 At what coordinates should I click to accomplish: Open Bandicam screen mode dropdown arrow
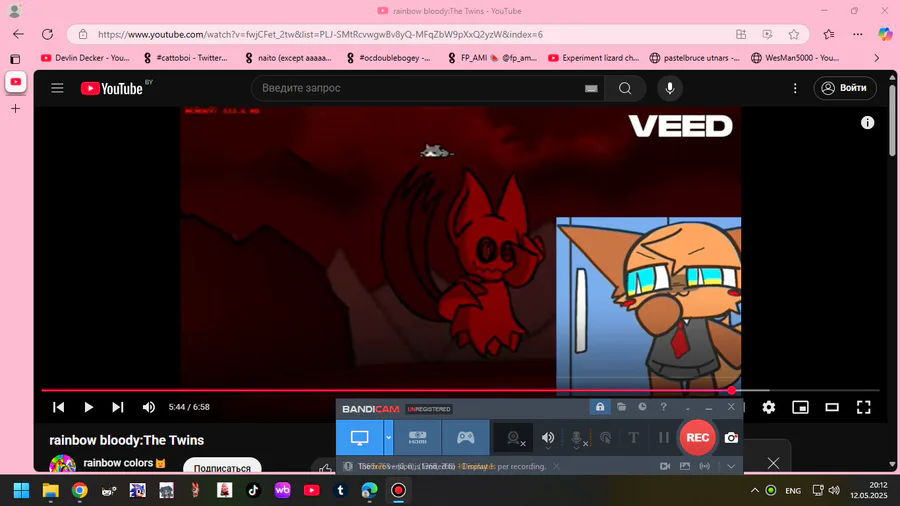389,438
